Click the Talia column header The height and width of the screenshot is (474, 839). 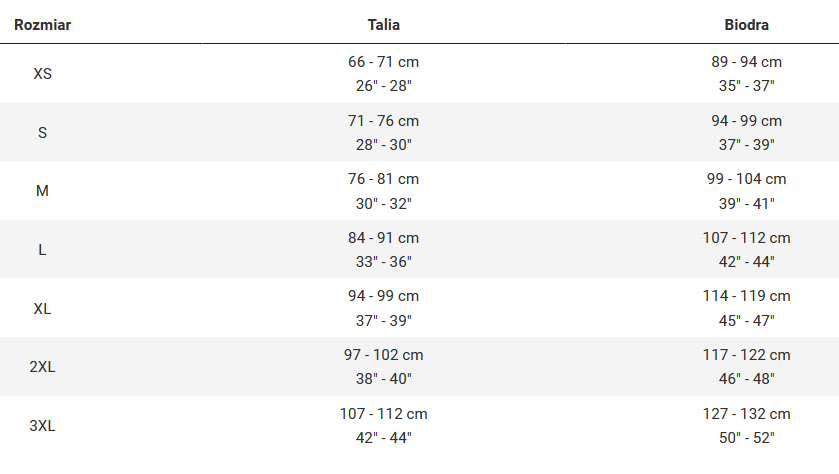pyautogui.click(x=383, y=24)
